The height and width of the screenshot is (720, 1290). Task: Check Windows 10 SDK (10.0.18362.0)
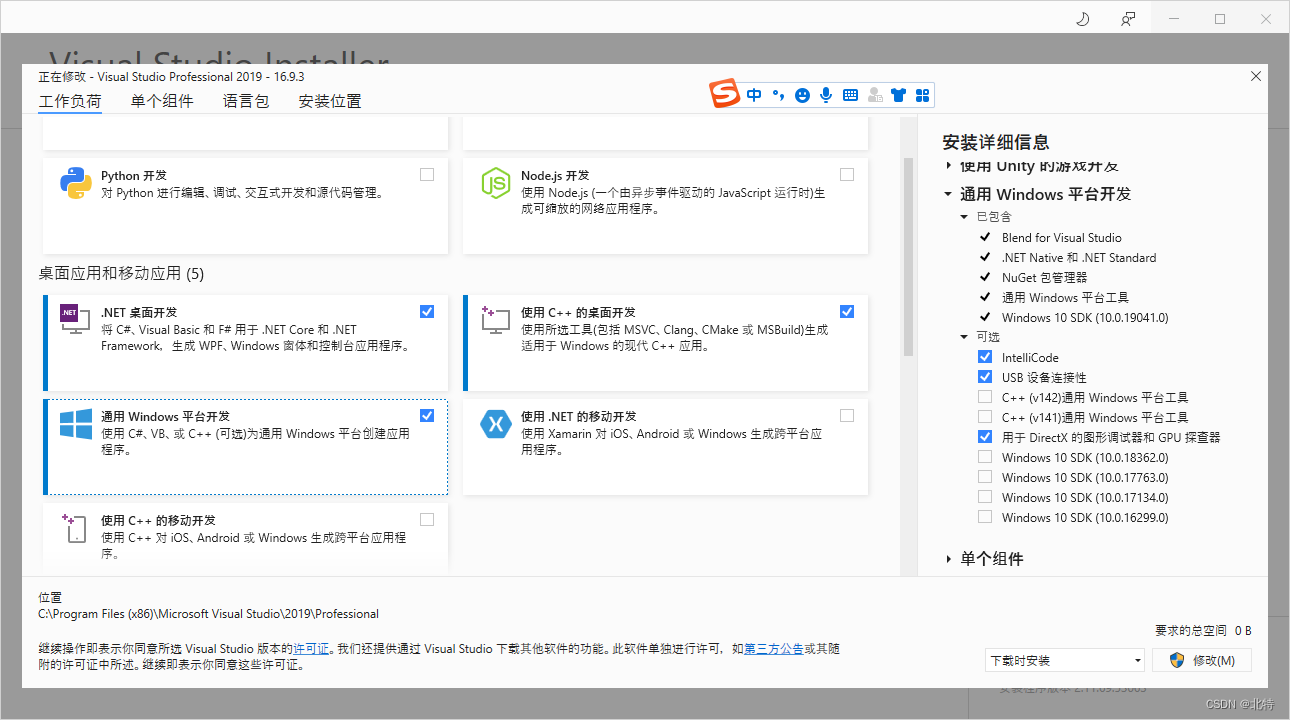[985, 457]
